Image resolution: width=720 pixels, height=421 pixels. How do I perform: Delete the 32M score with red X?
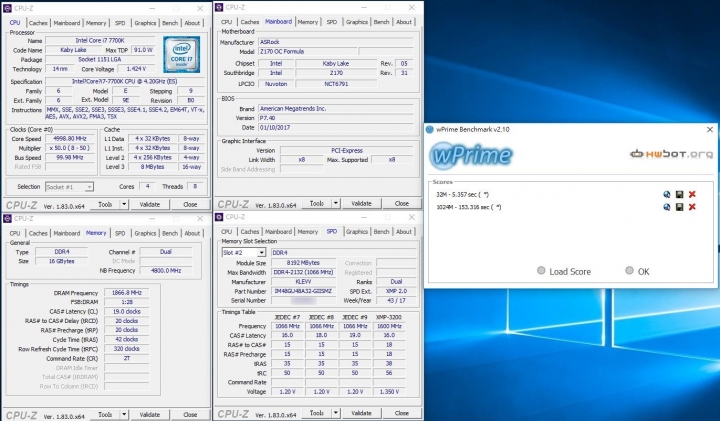point(692,194)
